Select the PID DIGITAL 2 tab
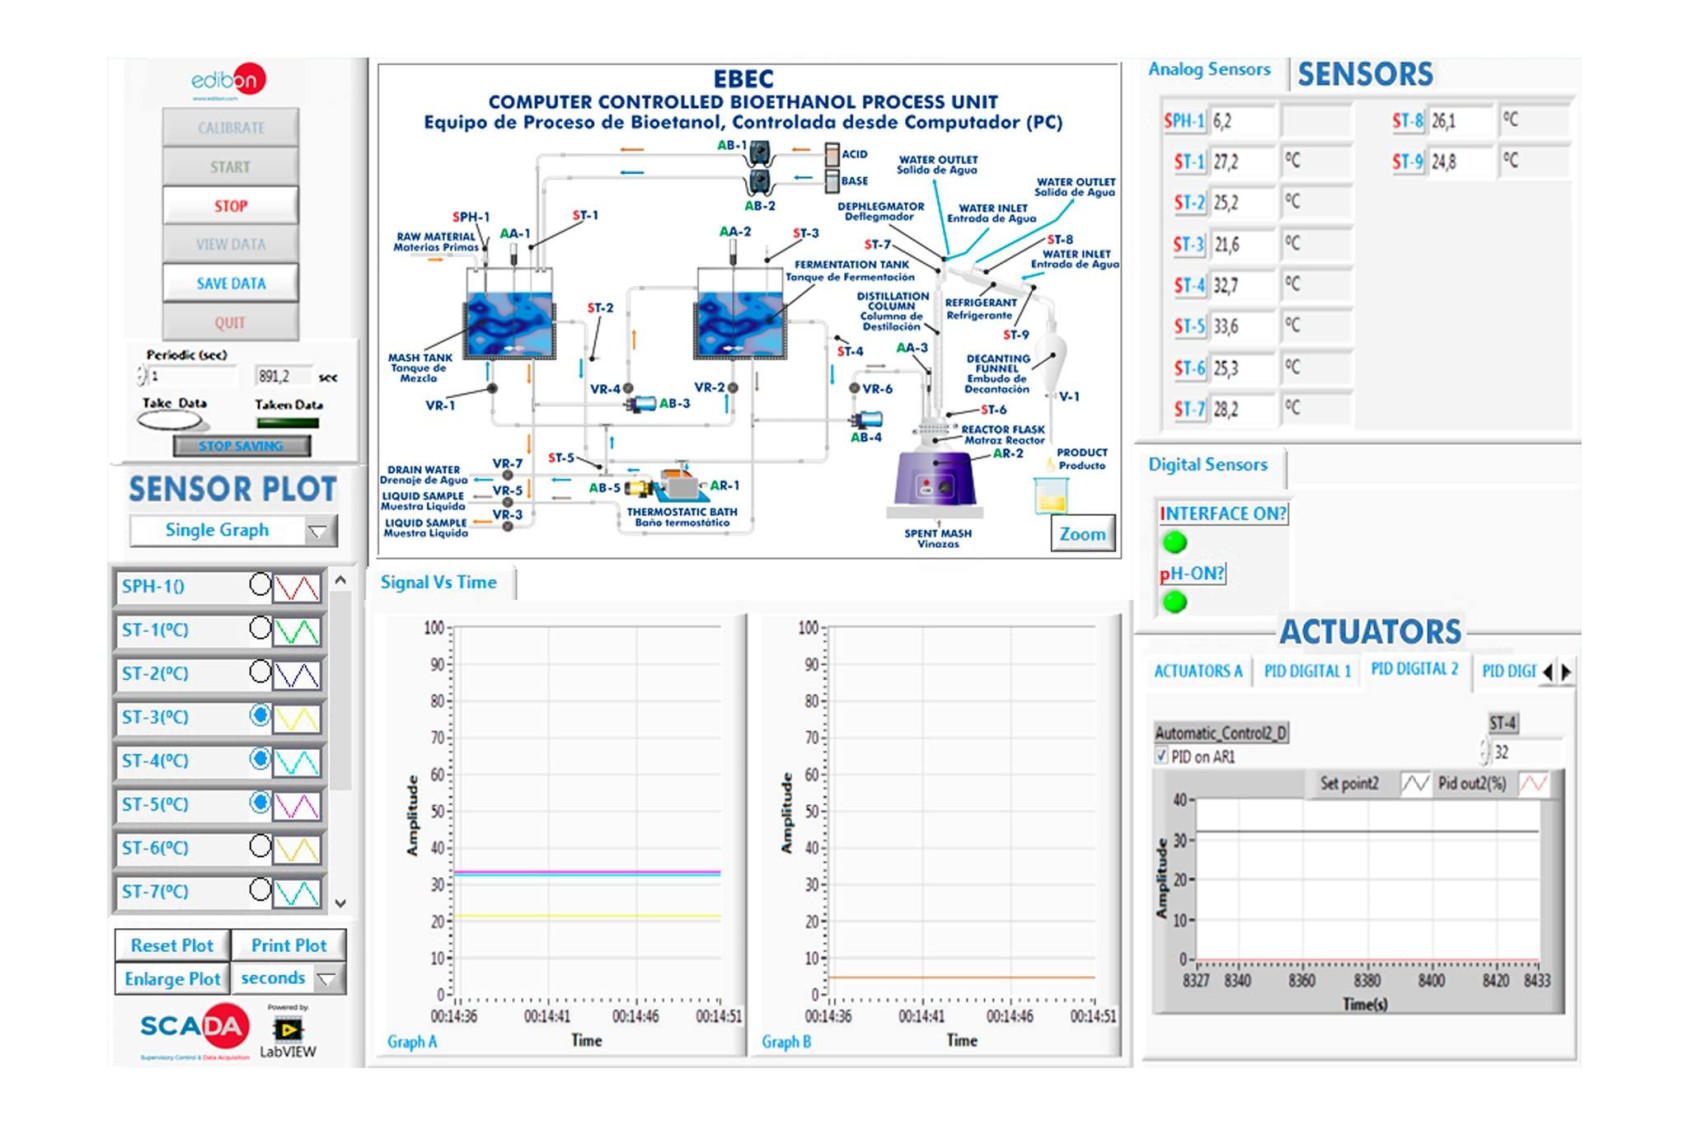The image size is (1688, 1125). pyautogui.click(x=1414, y=669)
